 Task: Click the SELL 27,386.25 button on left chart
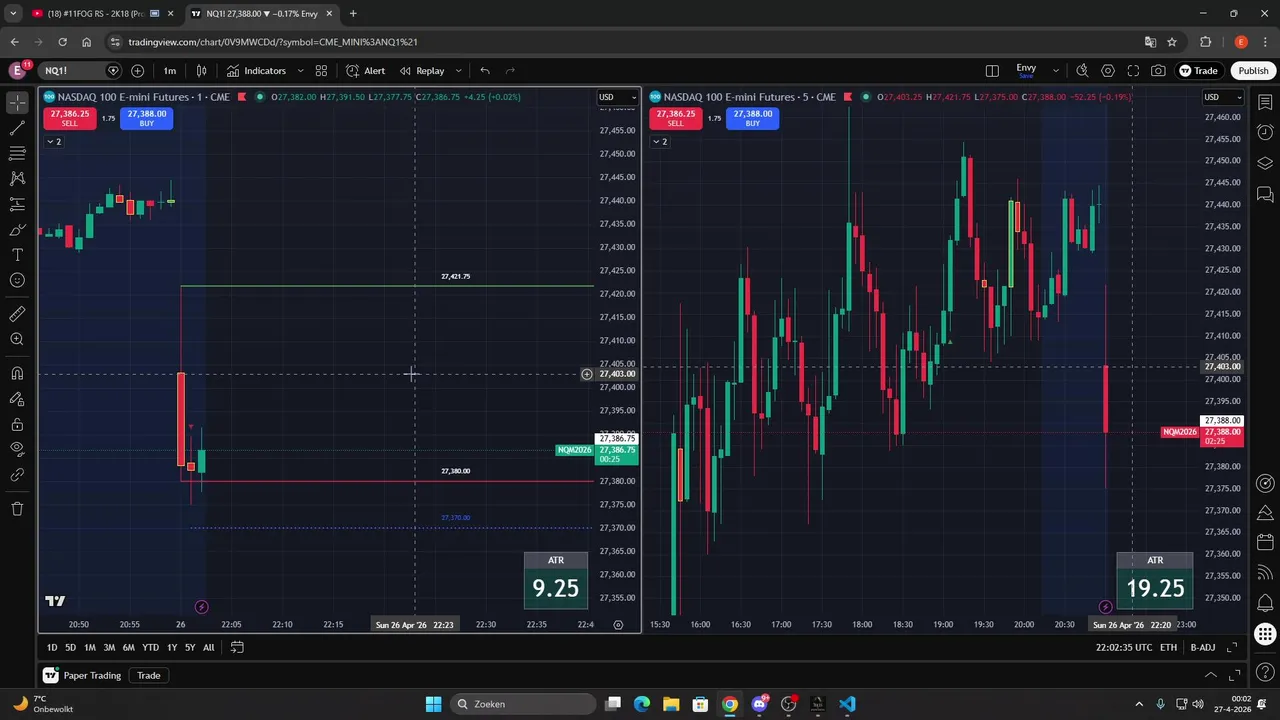tap(70, 118)
